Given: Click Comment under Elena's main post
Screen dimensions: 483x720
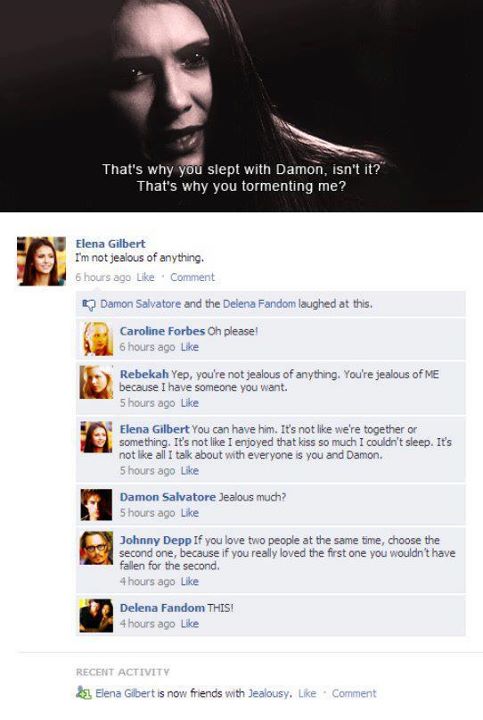Looking at the screenshot, I should (x=192, y=277).
